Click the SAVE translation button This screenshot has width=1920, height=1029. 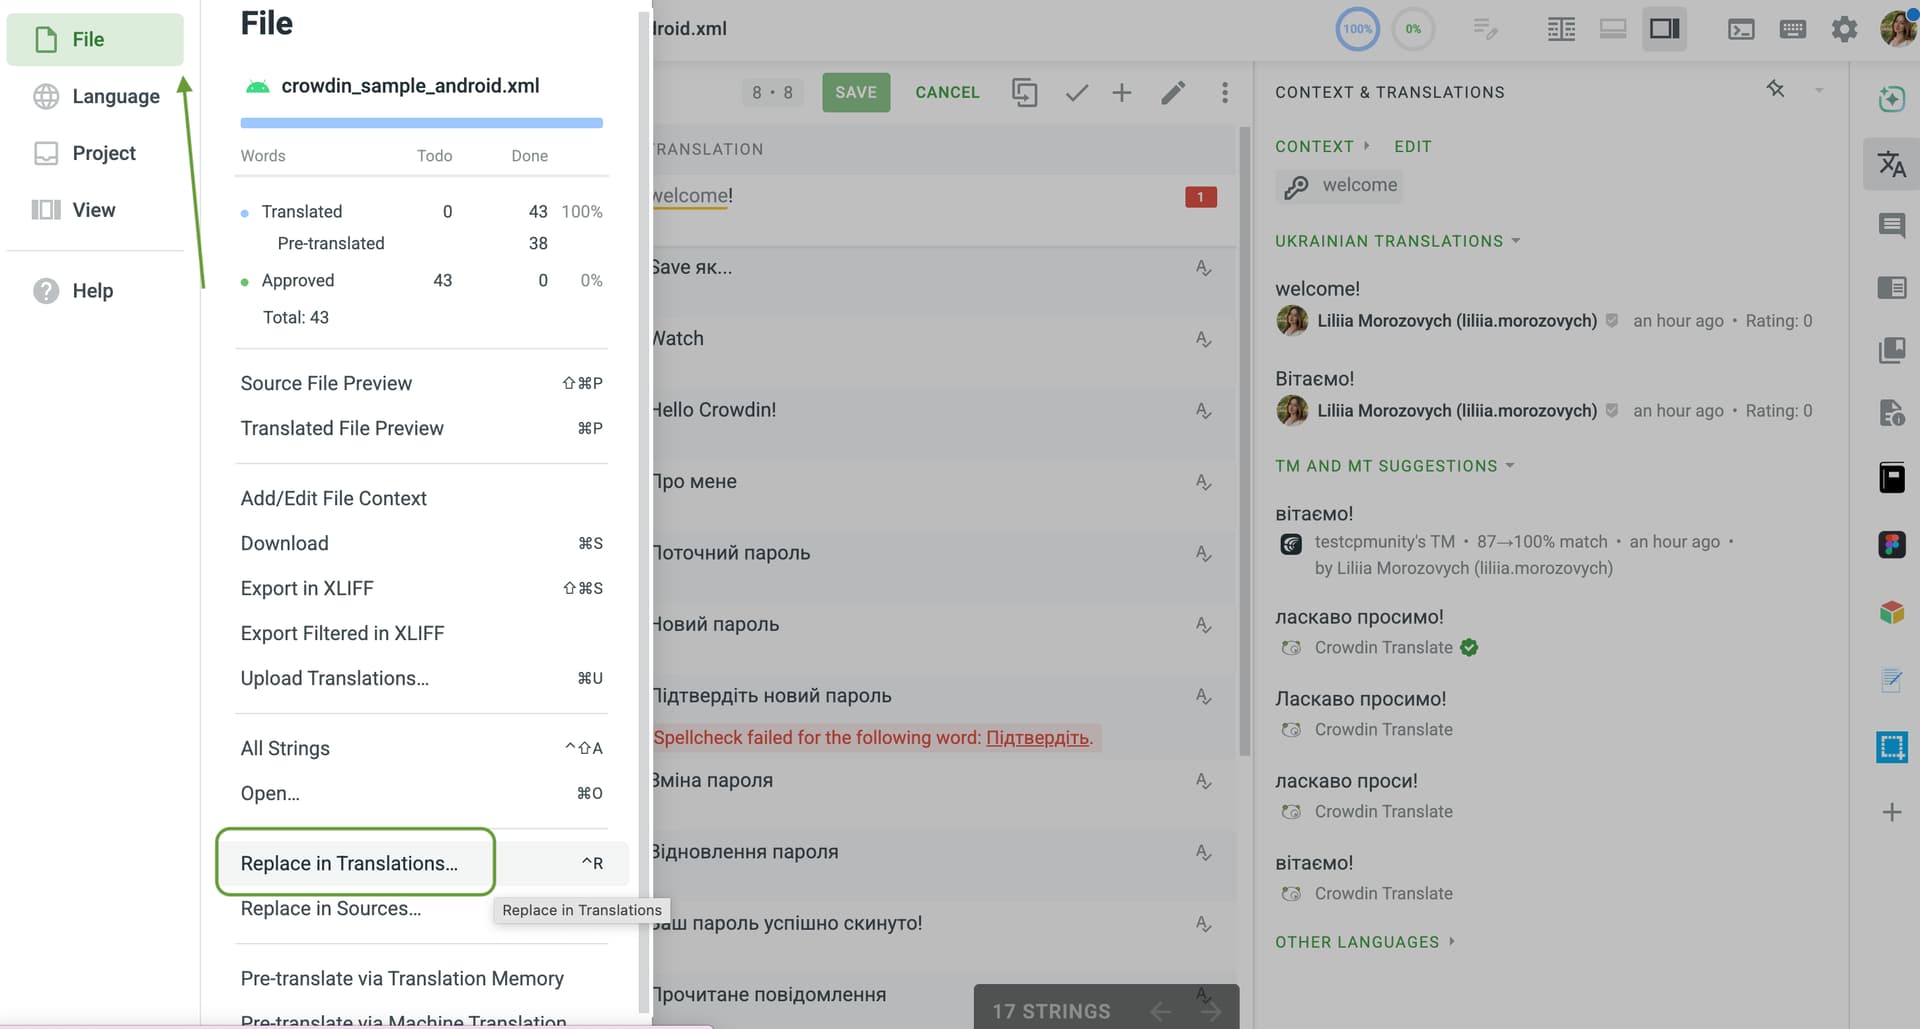[856, 92]
